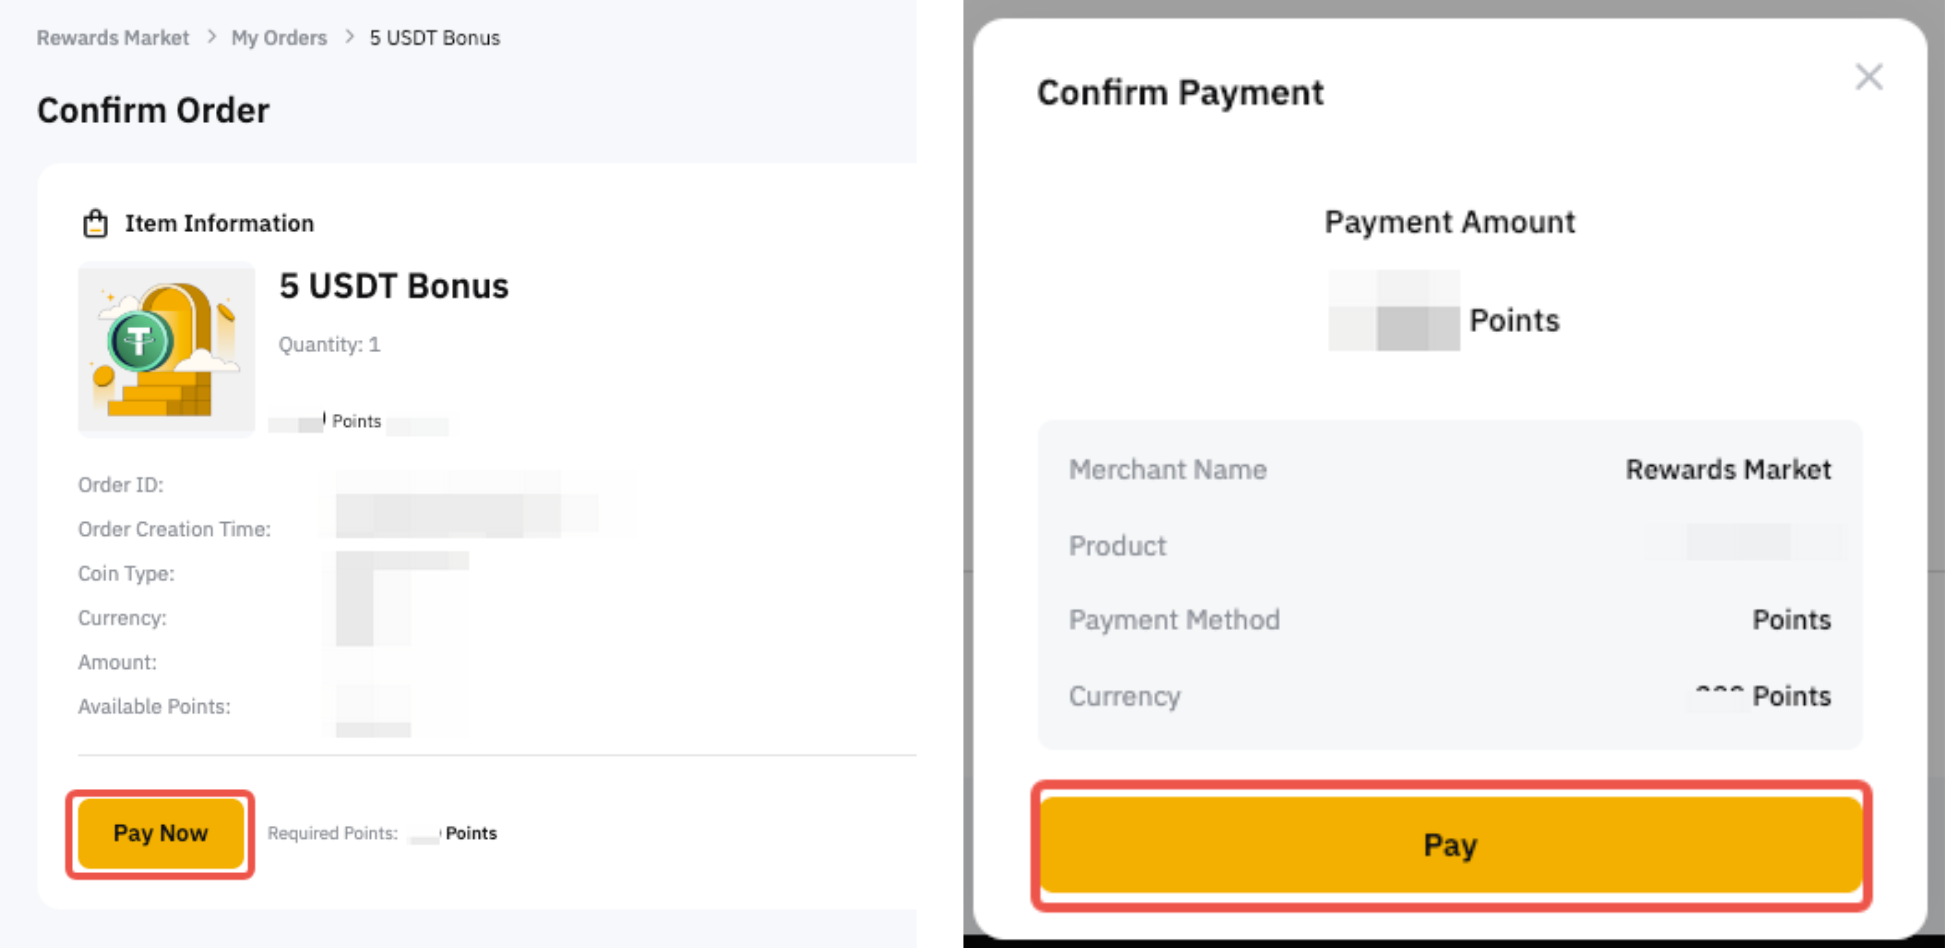This screenshot has width=1946, height=948.
Task: Click the shopping bag Item Information icon
Action: (x=95, y=223)
